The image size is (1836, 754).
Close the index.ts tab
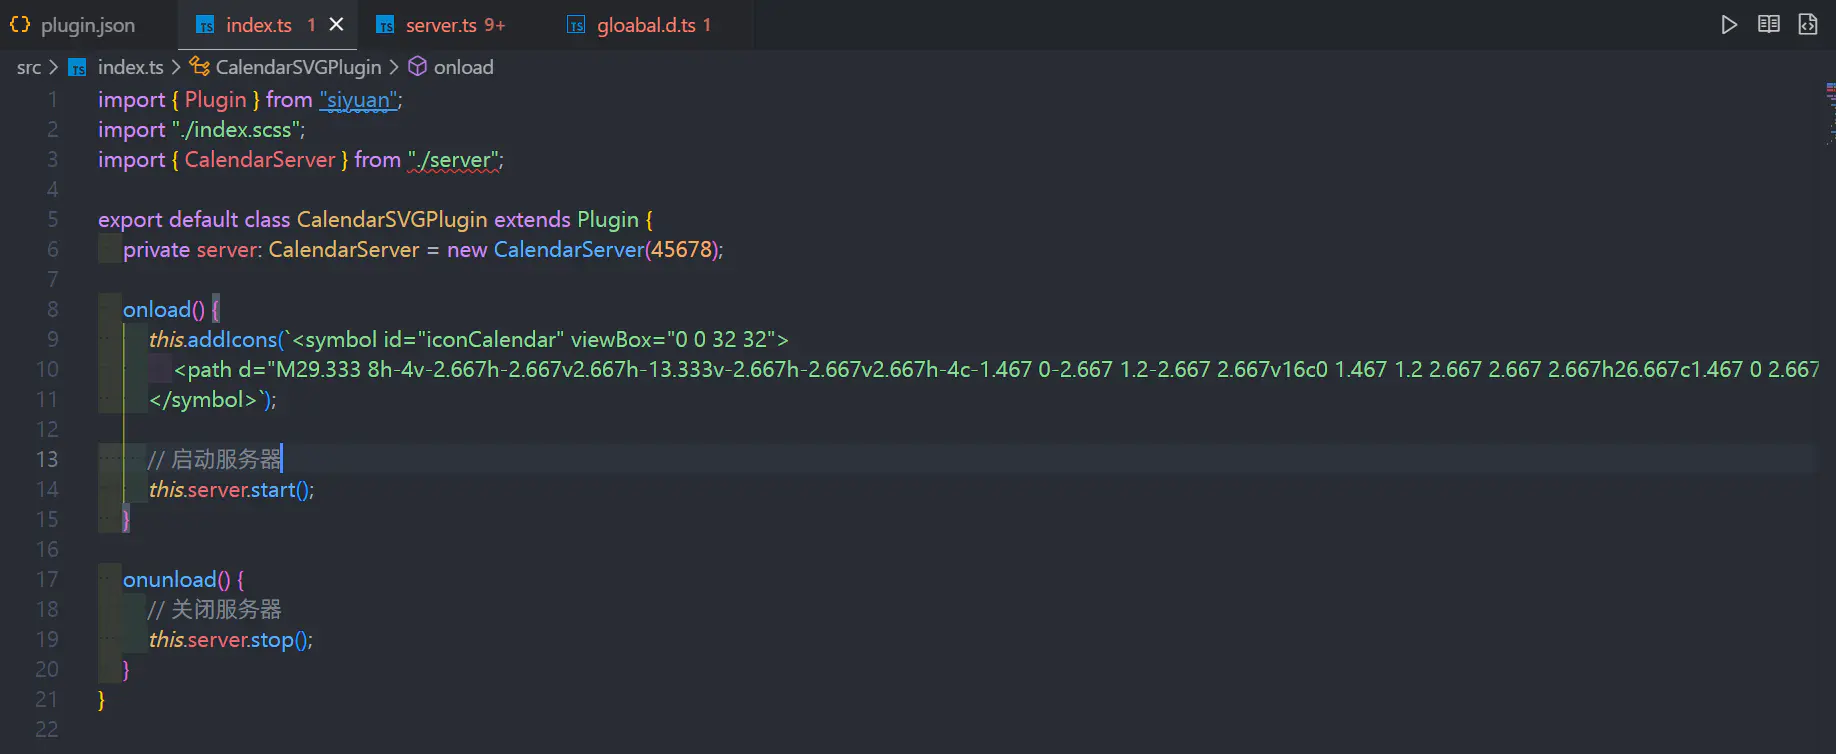pos(337,24)
